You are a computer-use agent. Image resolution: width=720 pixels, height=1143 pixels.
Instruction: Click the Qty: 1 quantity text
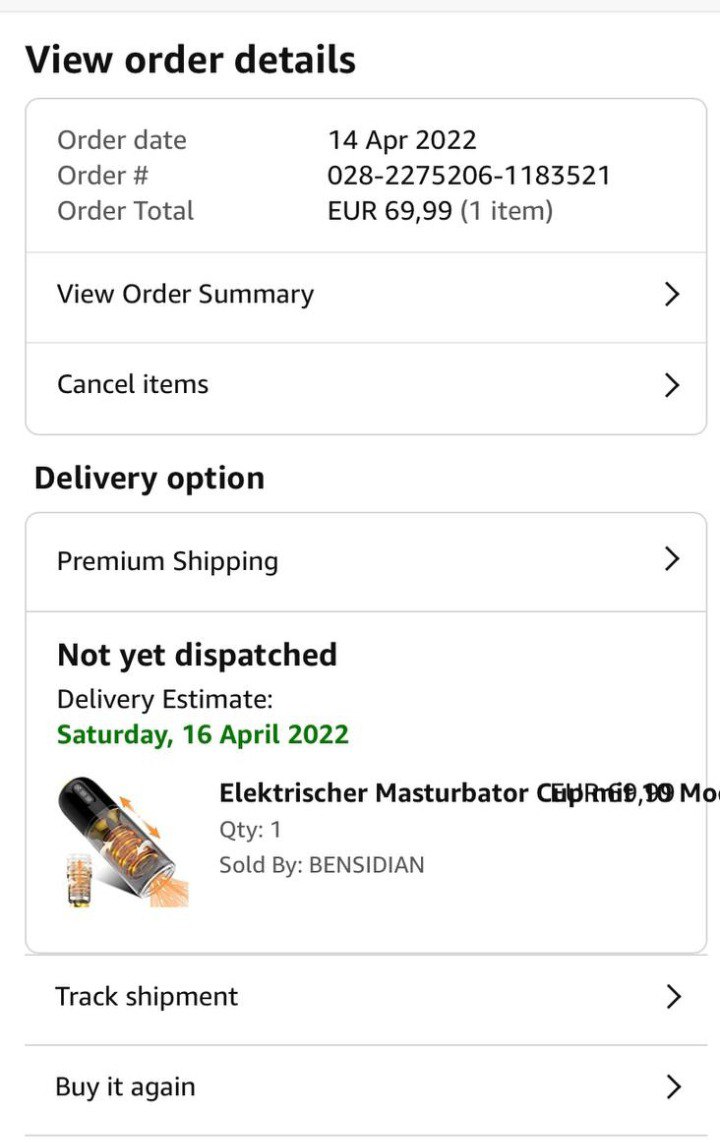point(250,830)
